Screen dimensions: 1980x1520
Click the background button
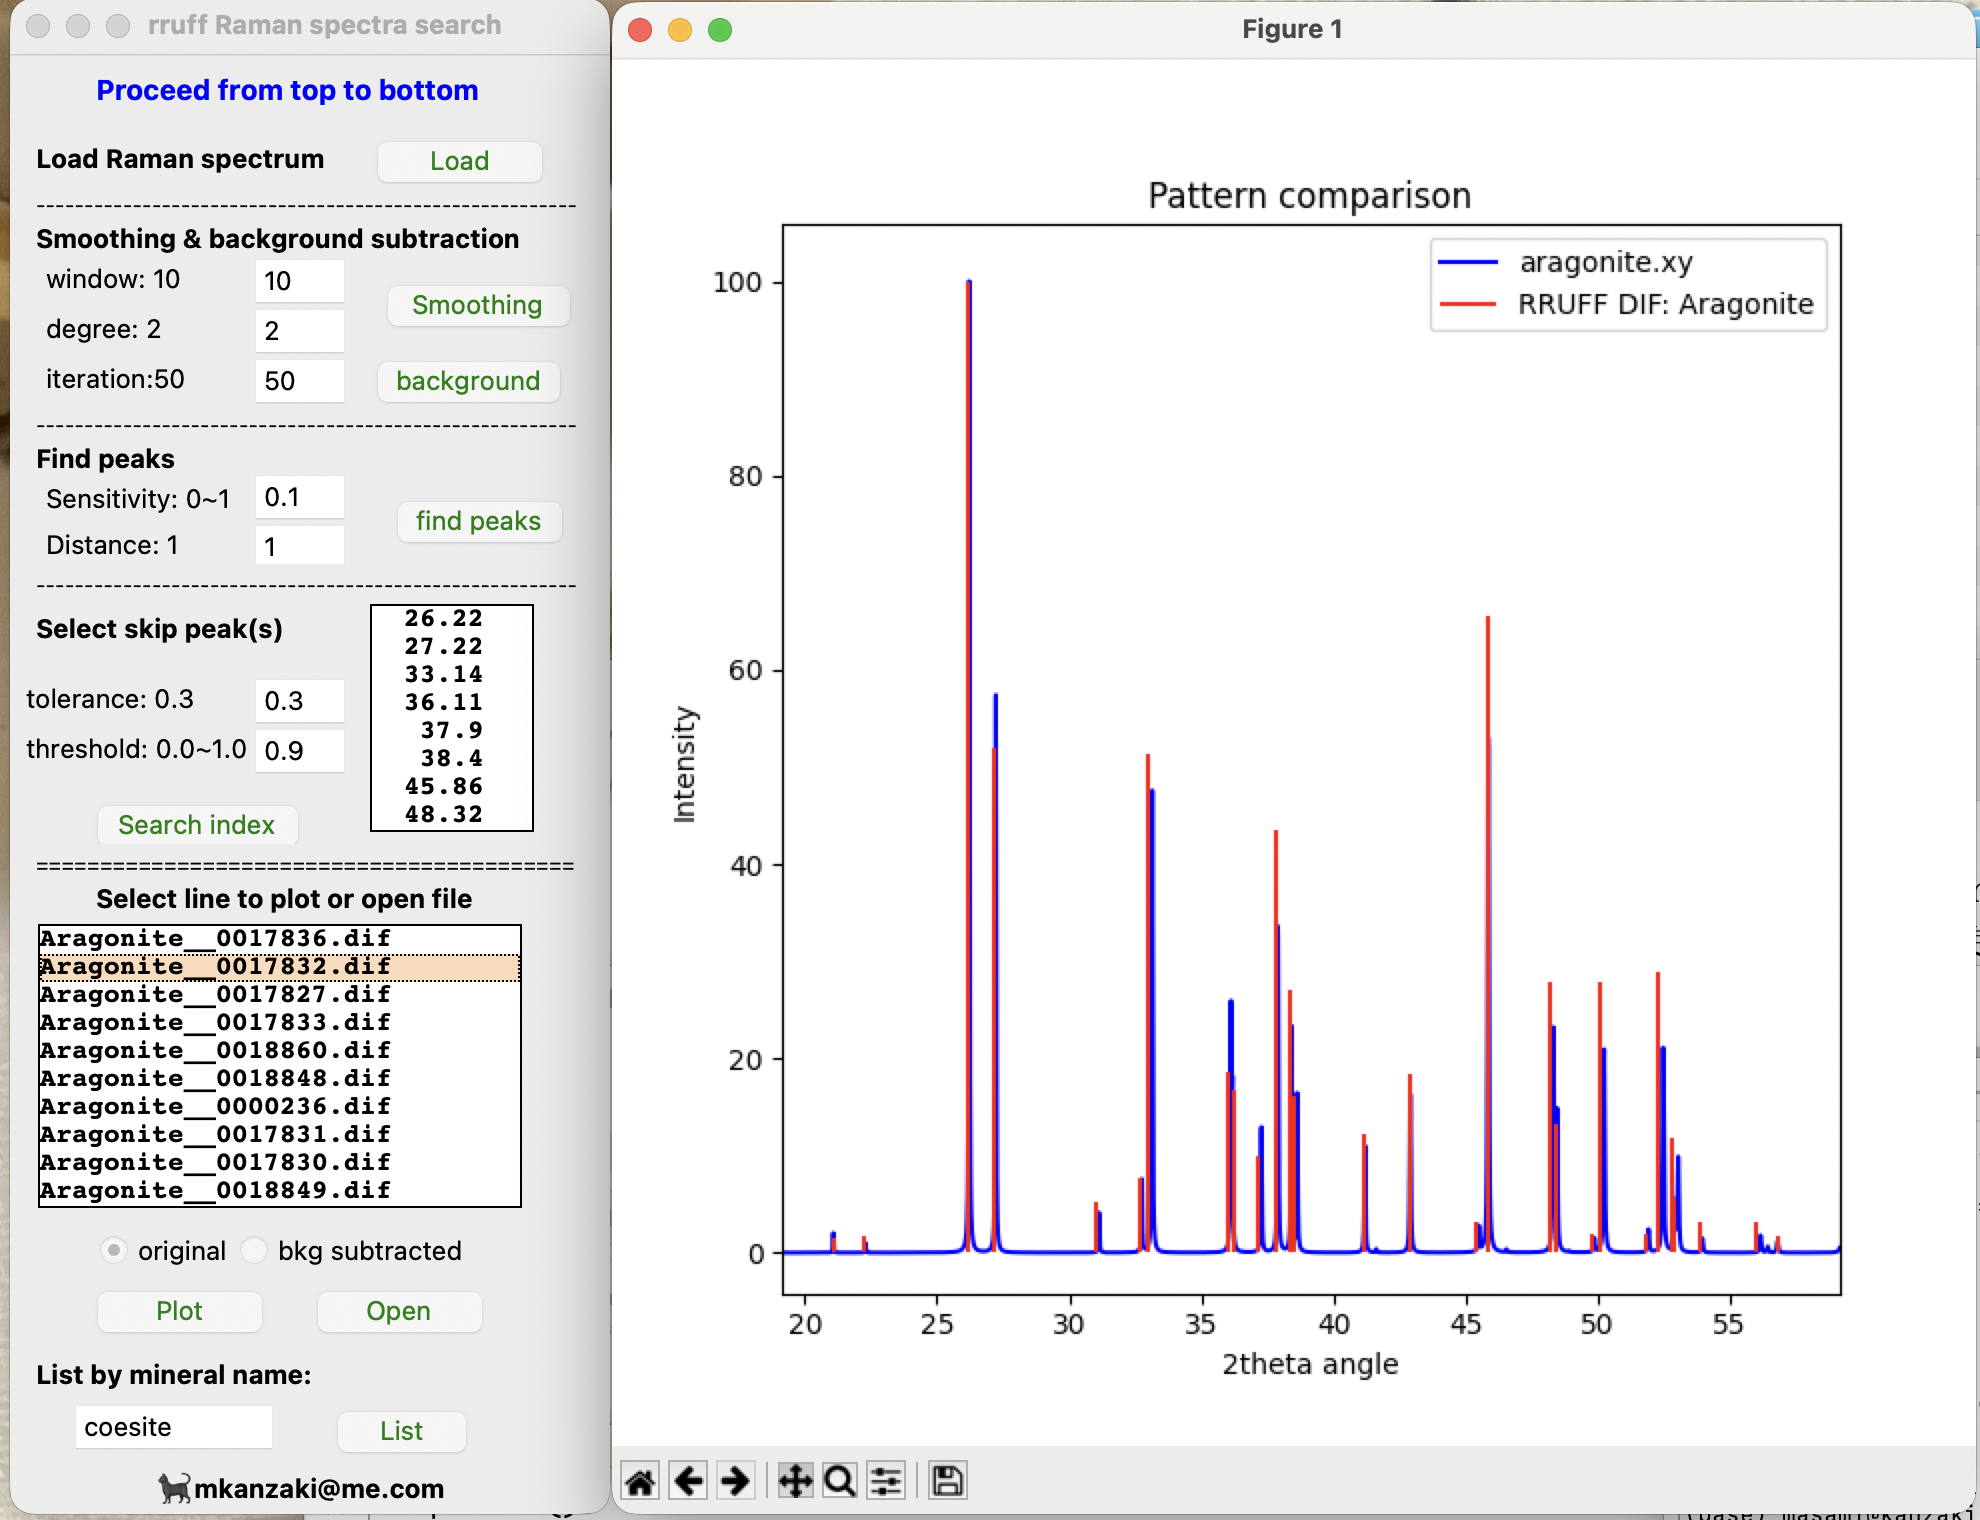[x=468, y=381]
